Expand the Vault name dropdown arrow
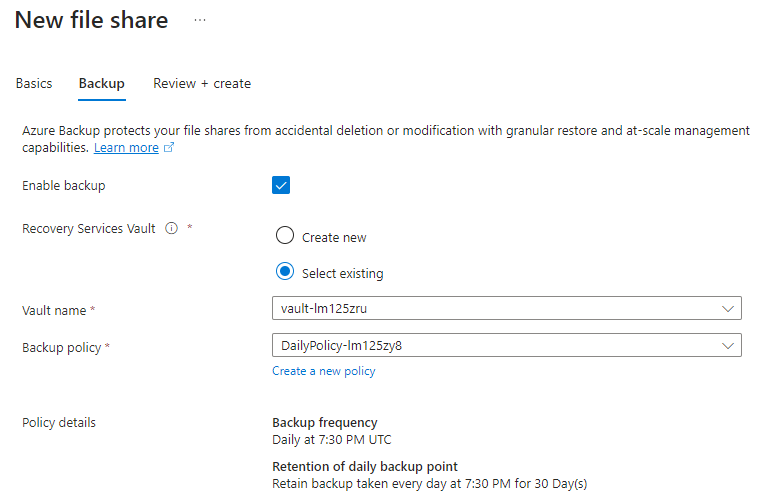 [x=728, y=308]
